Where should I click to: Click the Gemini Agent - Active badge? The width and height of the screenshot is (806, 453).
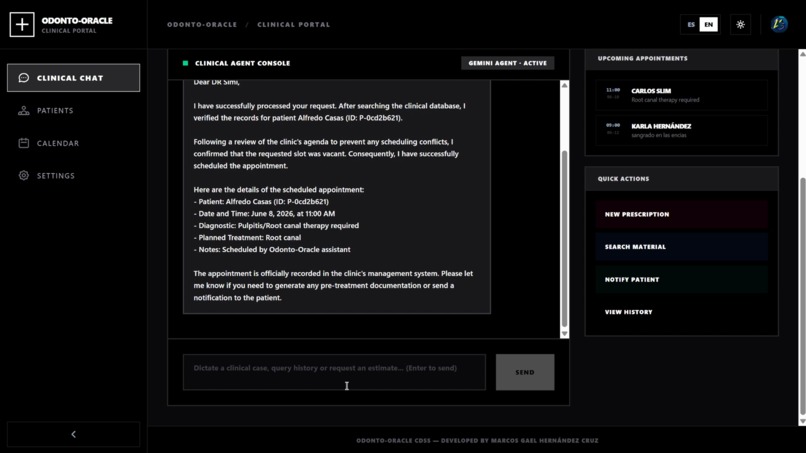point(507,63)
